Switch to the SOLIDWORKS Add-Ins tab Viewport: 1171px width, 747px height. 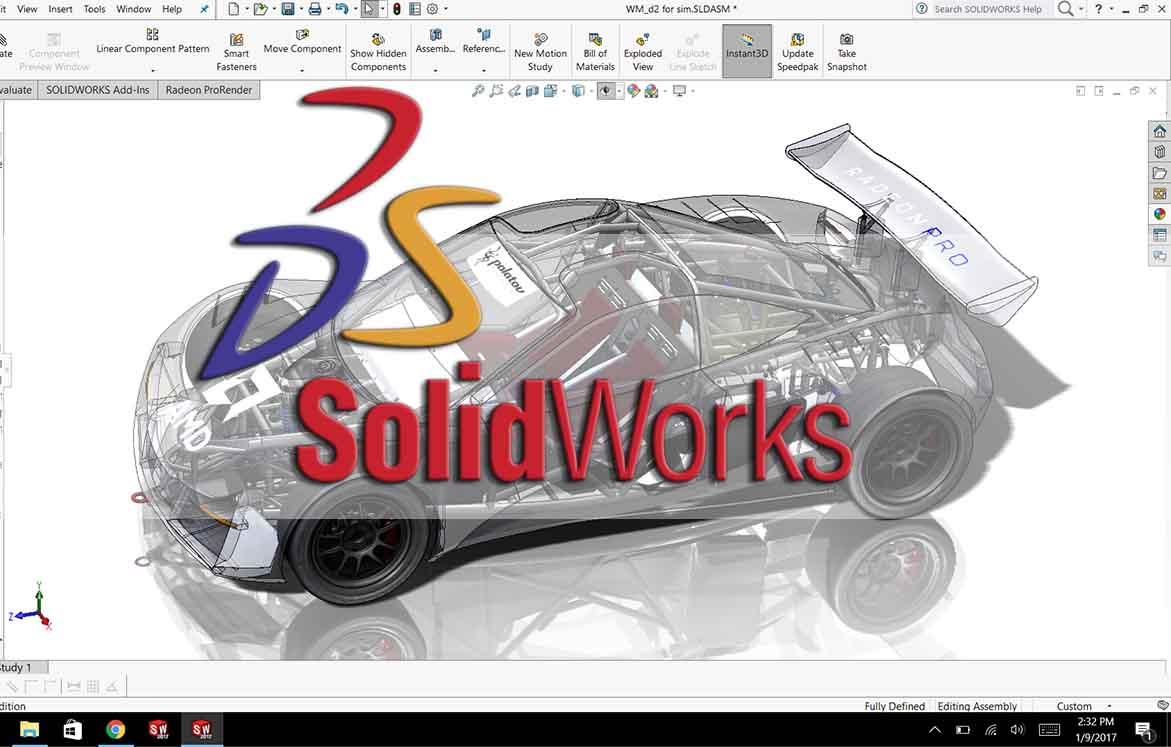click(98, 90)
